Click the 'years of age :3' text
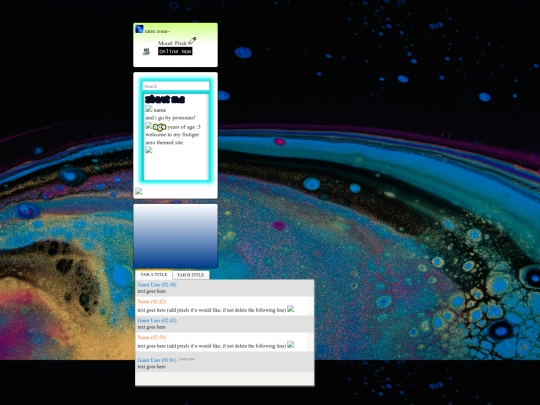This screenshot has width=540, height=405. click(x=184, y=127)
